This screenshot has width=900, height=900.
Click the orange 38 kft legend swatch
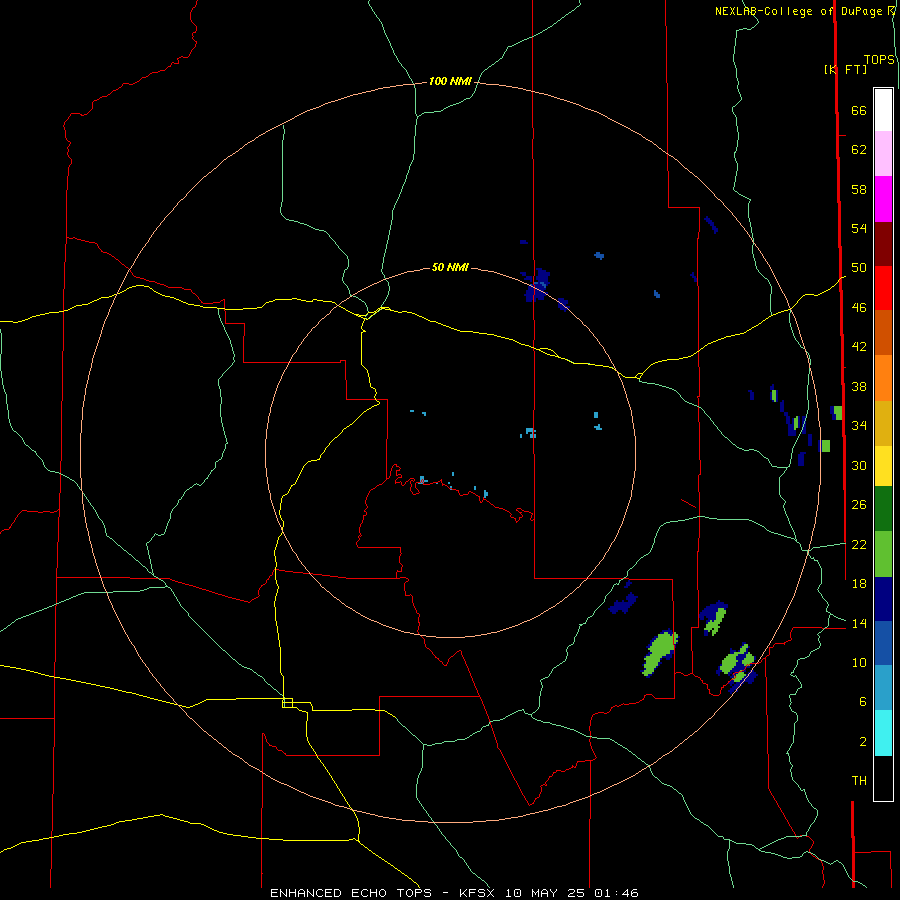click(883, 377)
